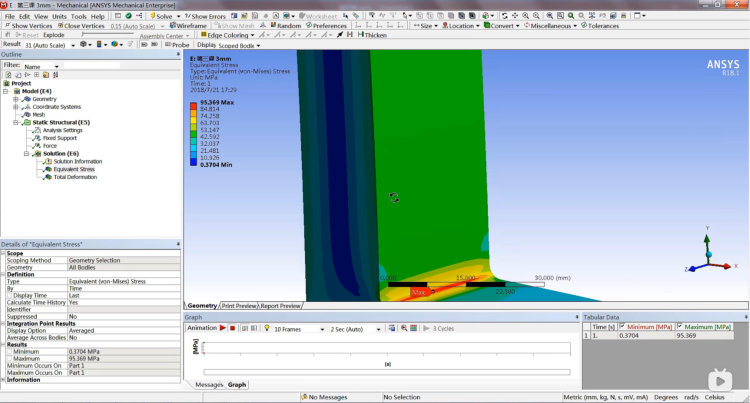Expand the Geometry node in outline
750x403 pixels.
(x=16, y=99)
